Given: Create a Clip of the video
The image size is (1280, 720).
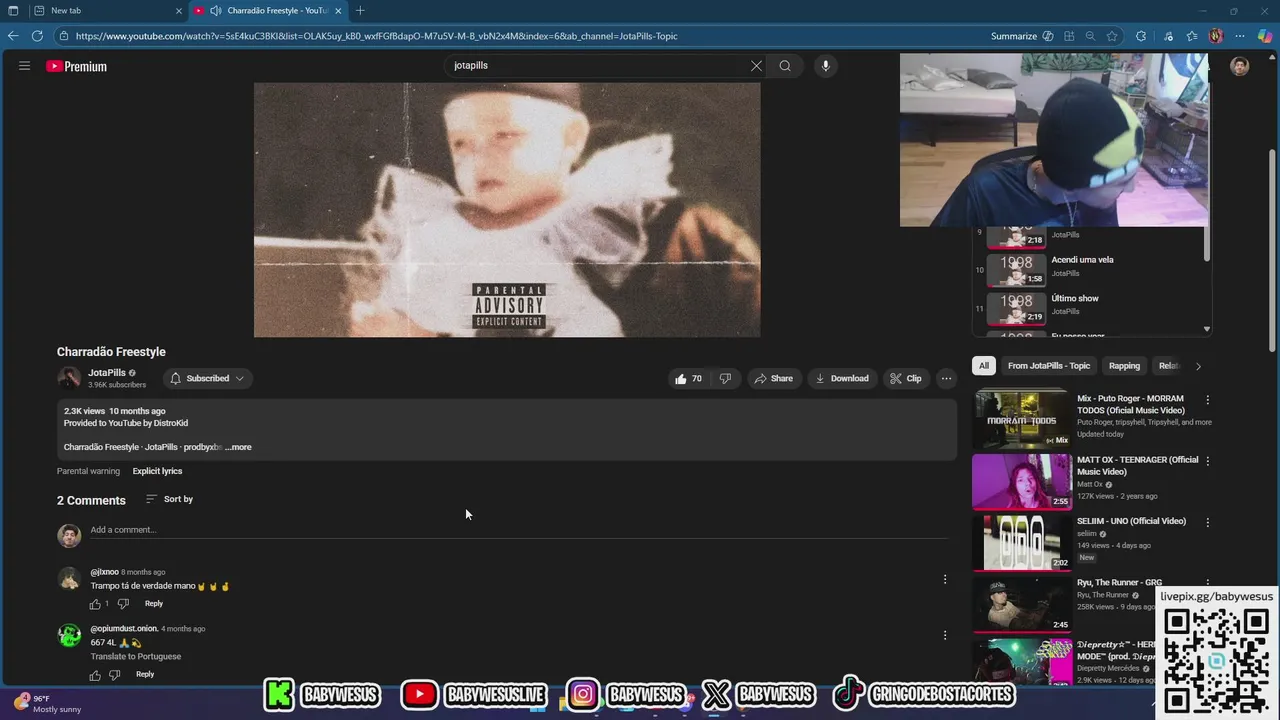Looking at the screenshot, I should pyautogui.click(x=905, y=378).
